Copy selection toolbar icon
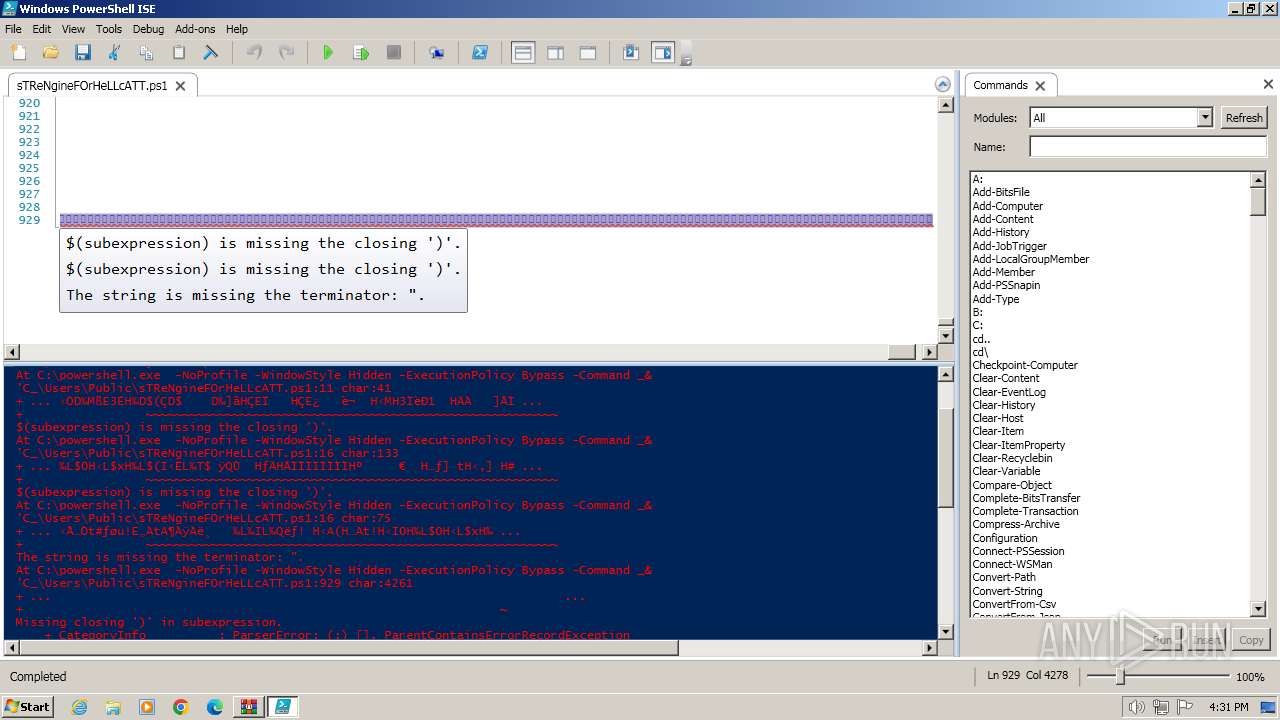The width and height of the screenshot is (1280, 720). 146,52
